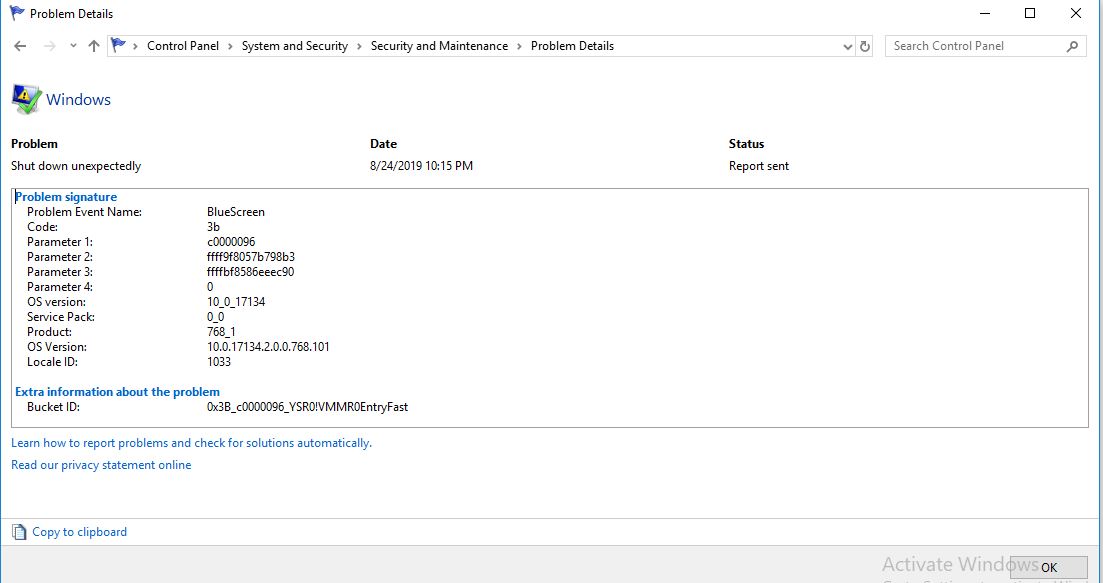
Task: Open System and Security breadcrumb
Action: tap(295, 46)
